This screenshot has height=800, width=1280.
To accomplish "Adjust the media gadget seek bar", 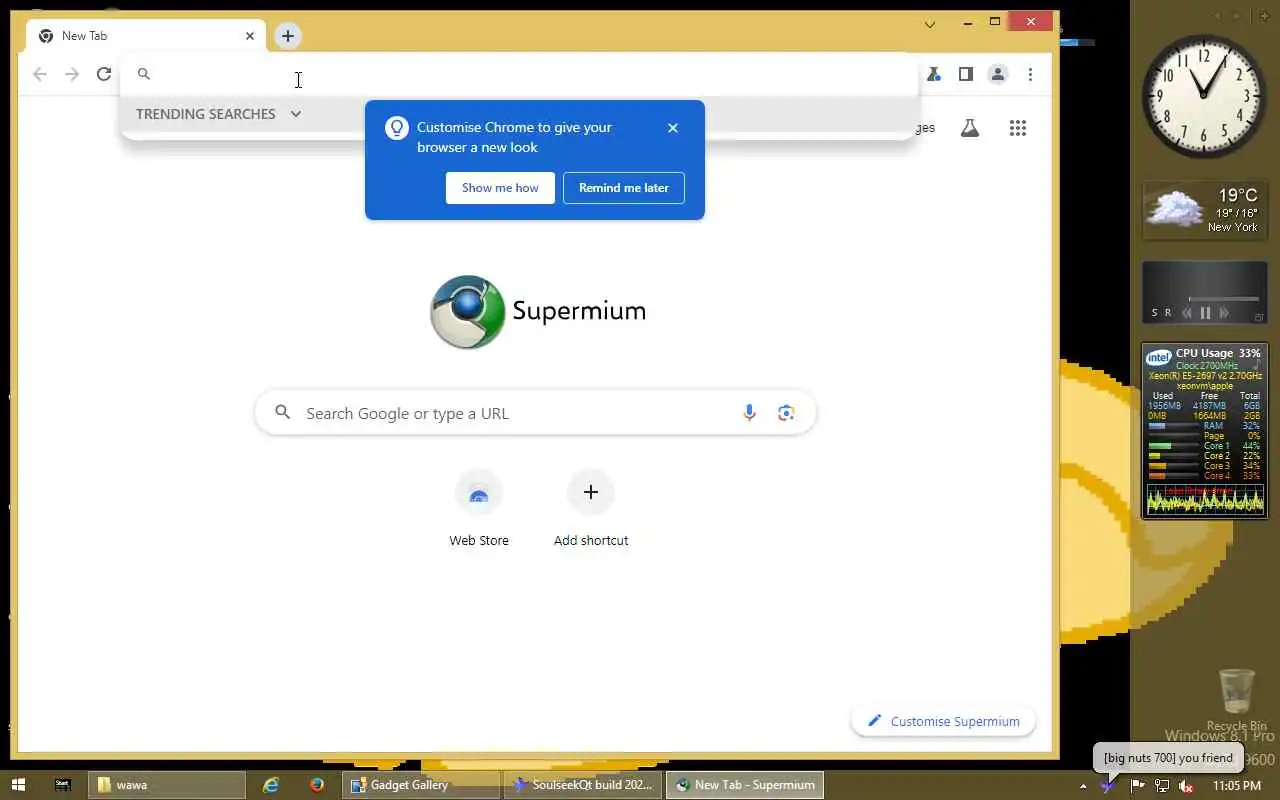I will tap(1223, 299).
